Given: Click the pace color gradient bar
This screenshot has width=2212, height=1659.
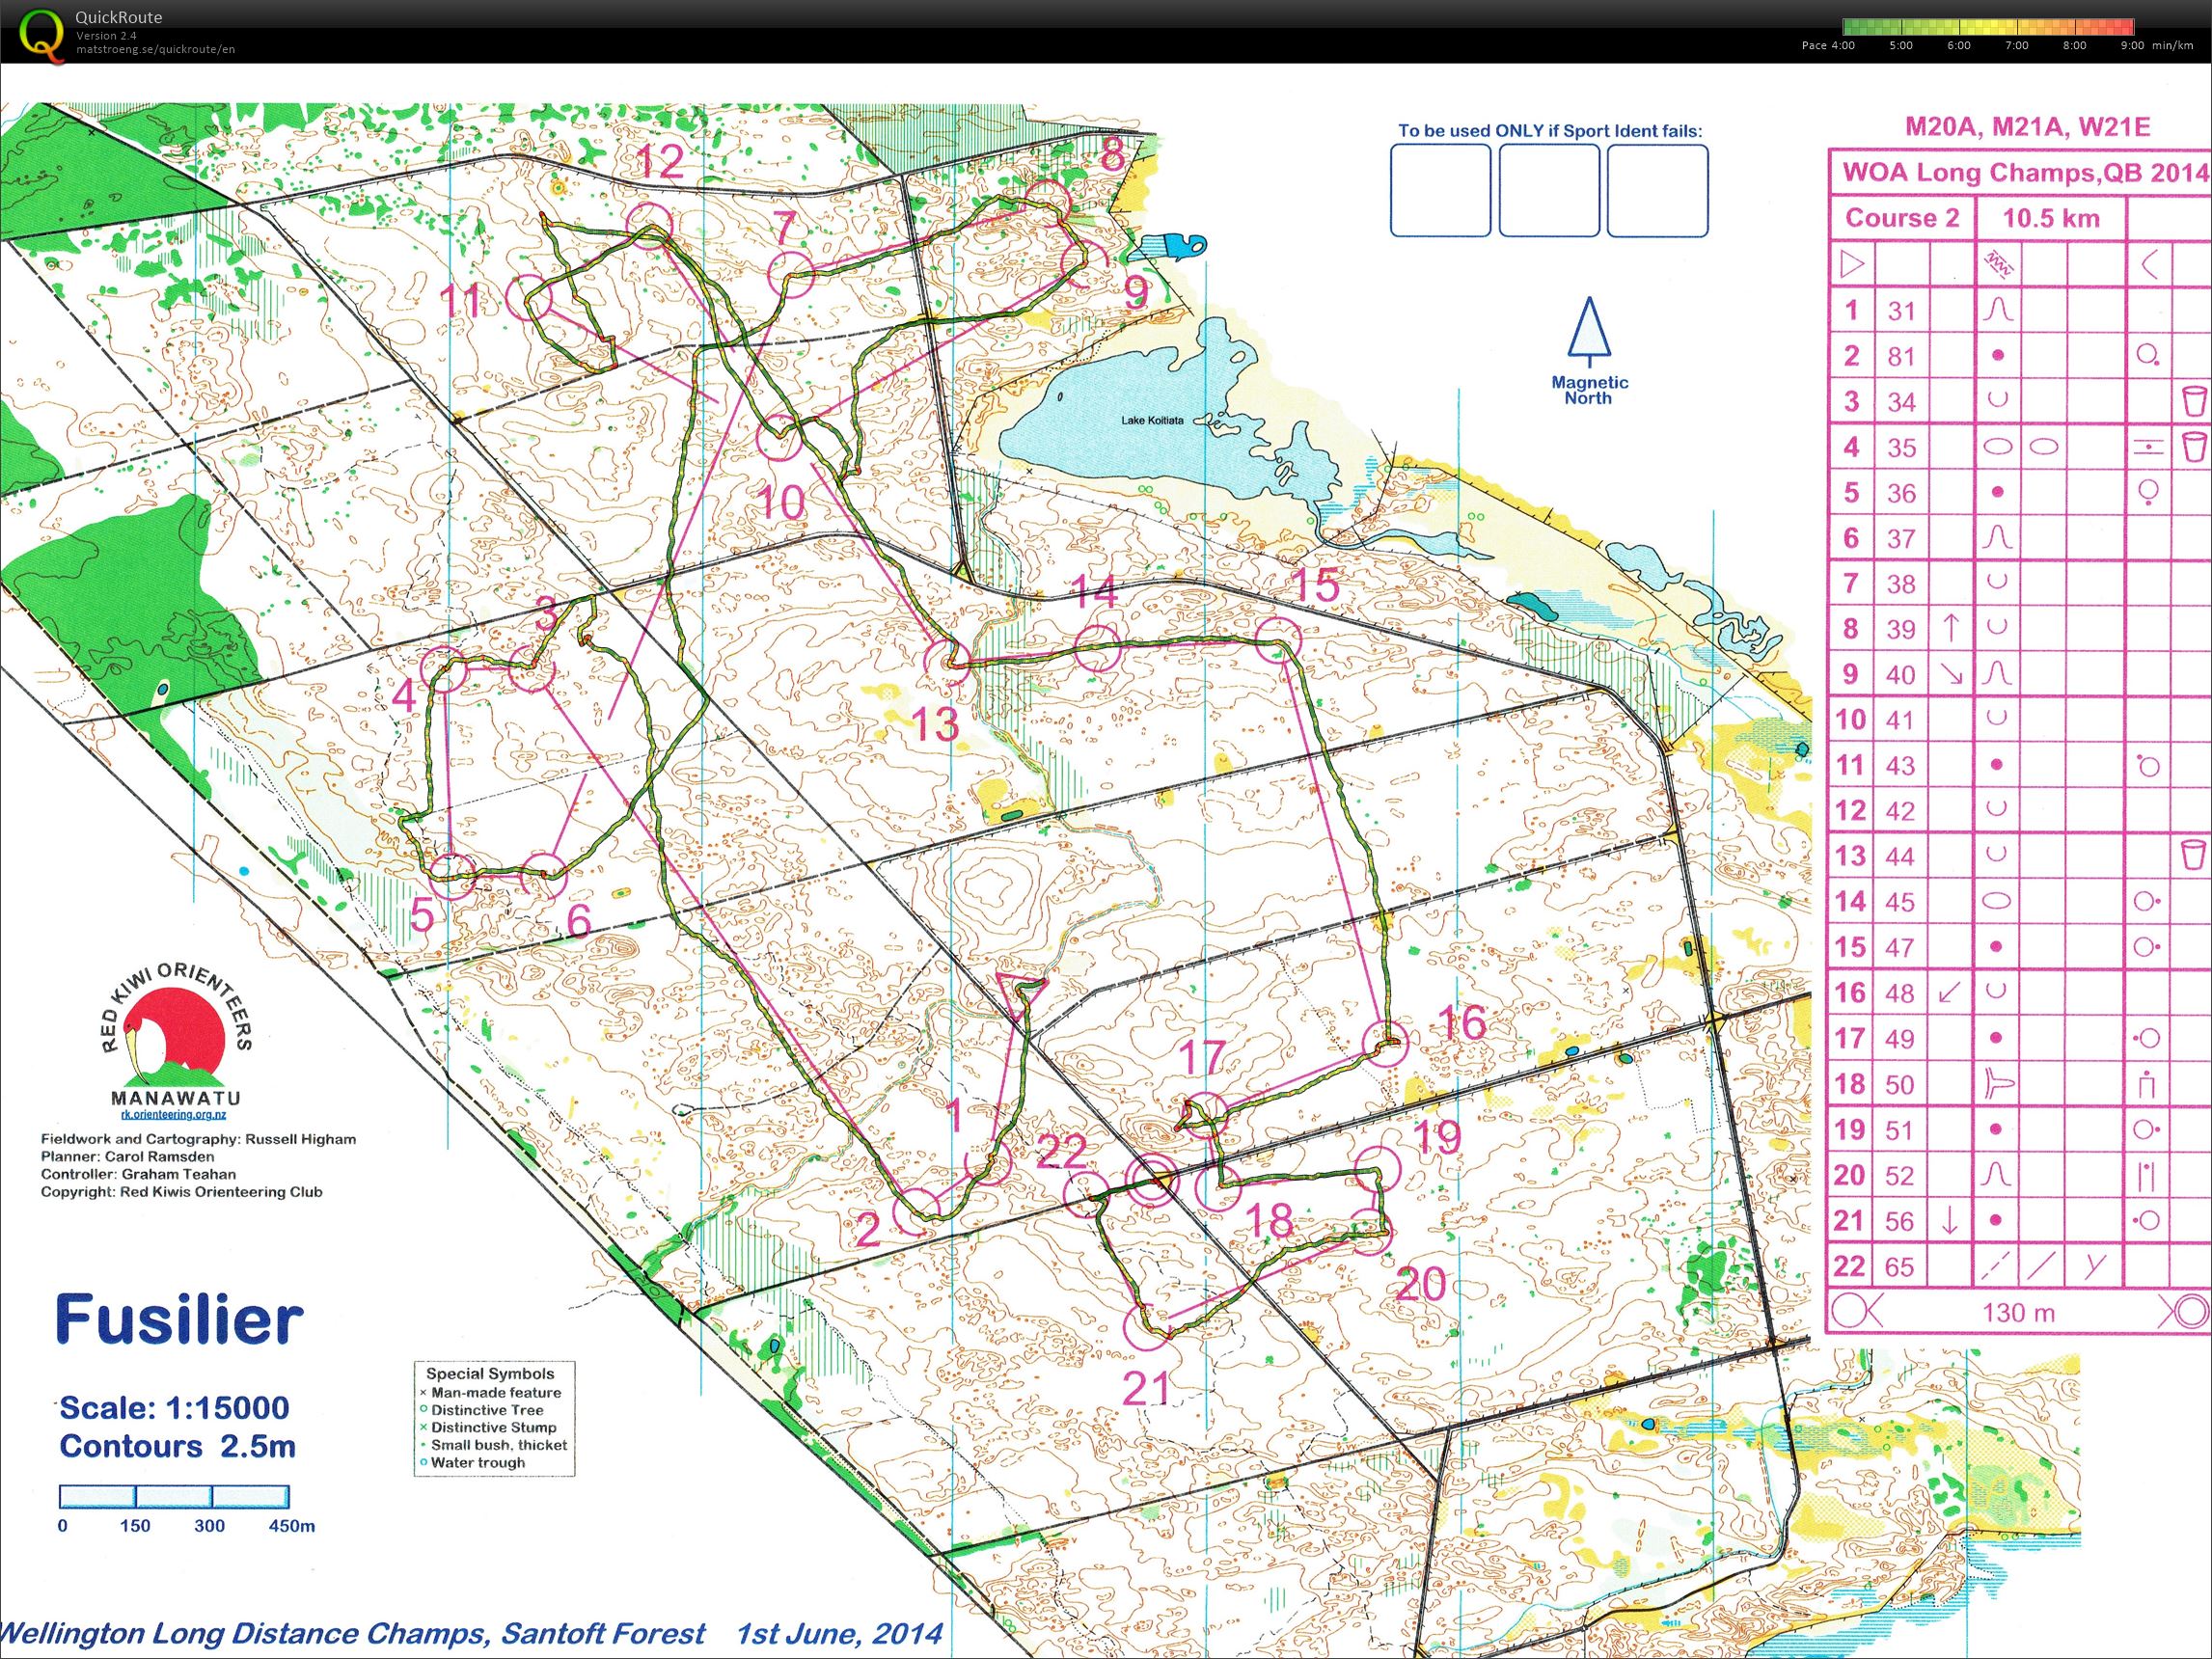Looking at the screenshot, I should click(1988, 26).
